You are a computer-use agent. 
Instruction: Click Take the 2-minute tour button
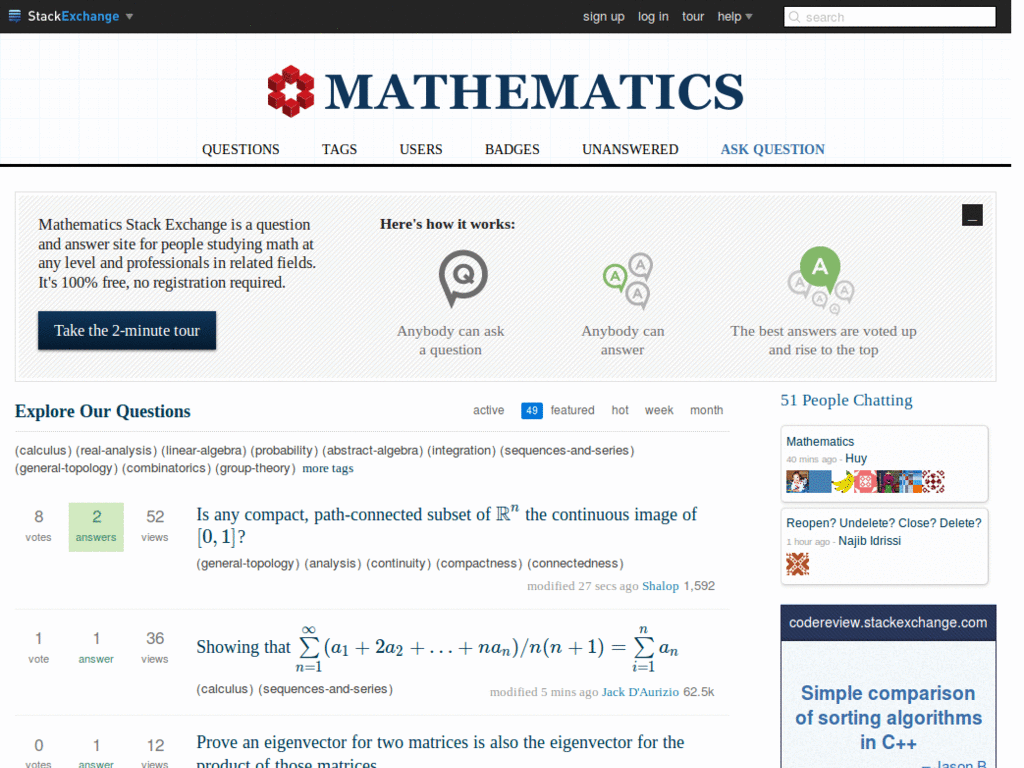tap(127, 330)
